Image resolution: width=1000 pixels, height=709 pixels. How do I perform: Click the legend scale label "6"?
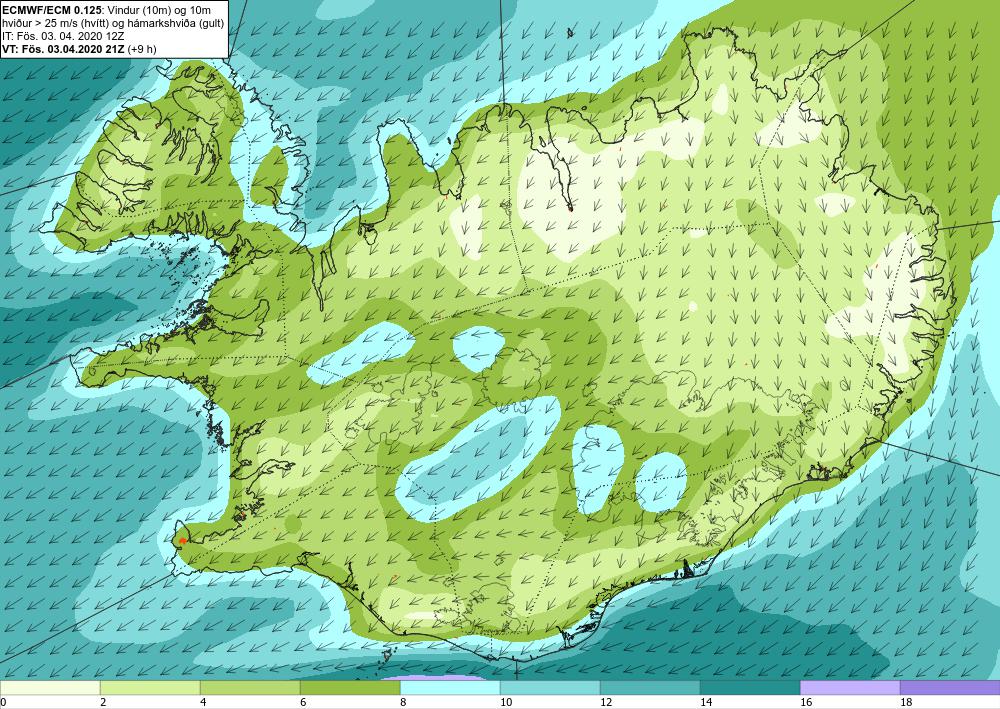pyautogui.click(x=303, y=702)
